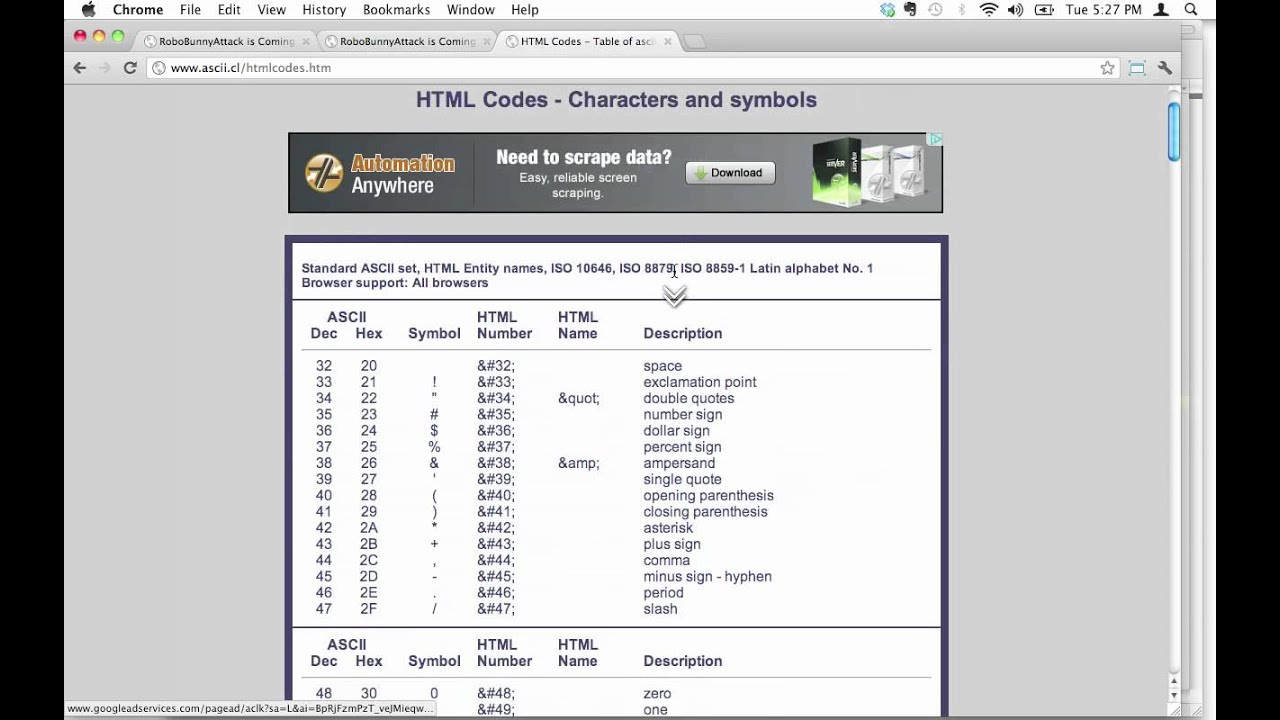Click the AdChoices icon on the banner
The height and width of the screenshot is (720, 1280).
point(934,140)
